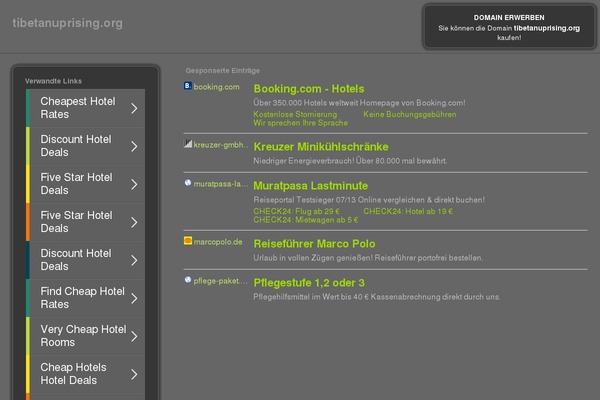This screenshot has height=400, width=600.
Task: Click the pflege-paket domain text
Action: [221, 281]
